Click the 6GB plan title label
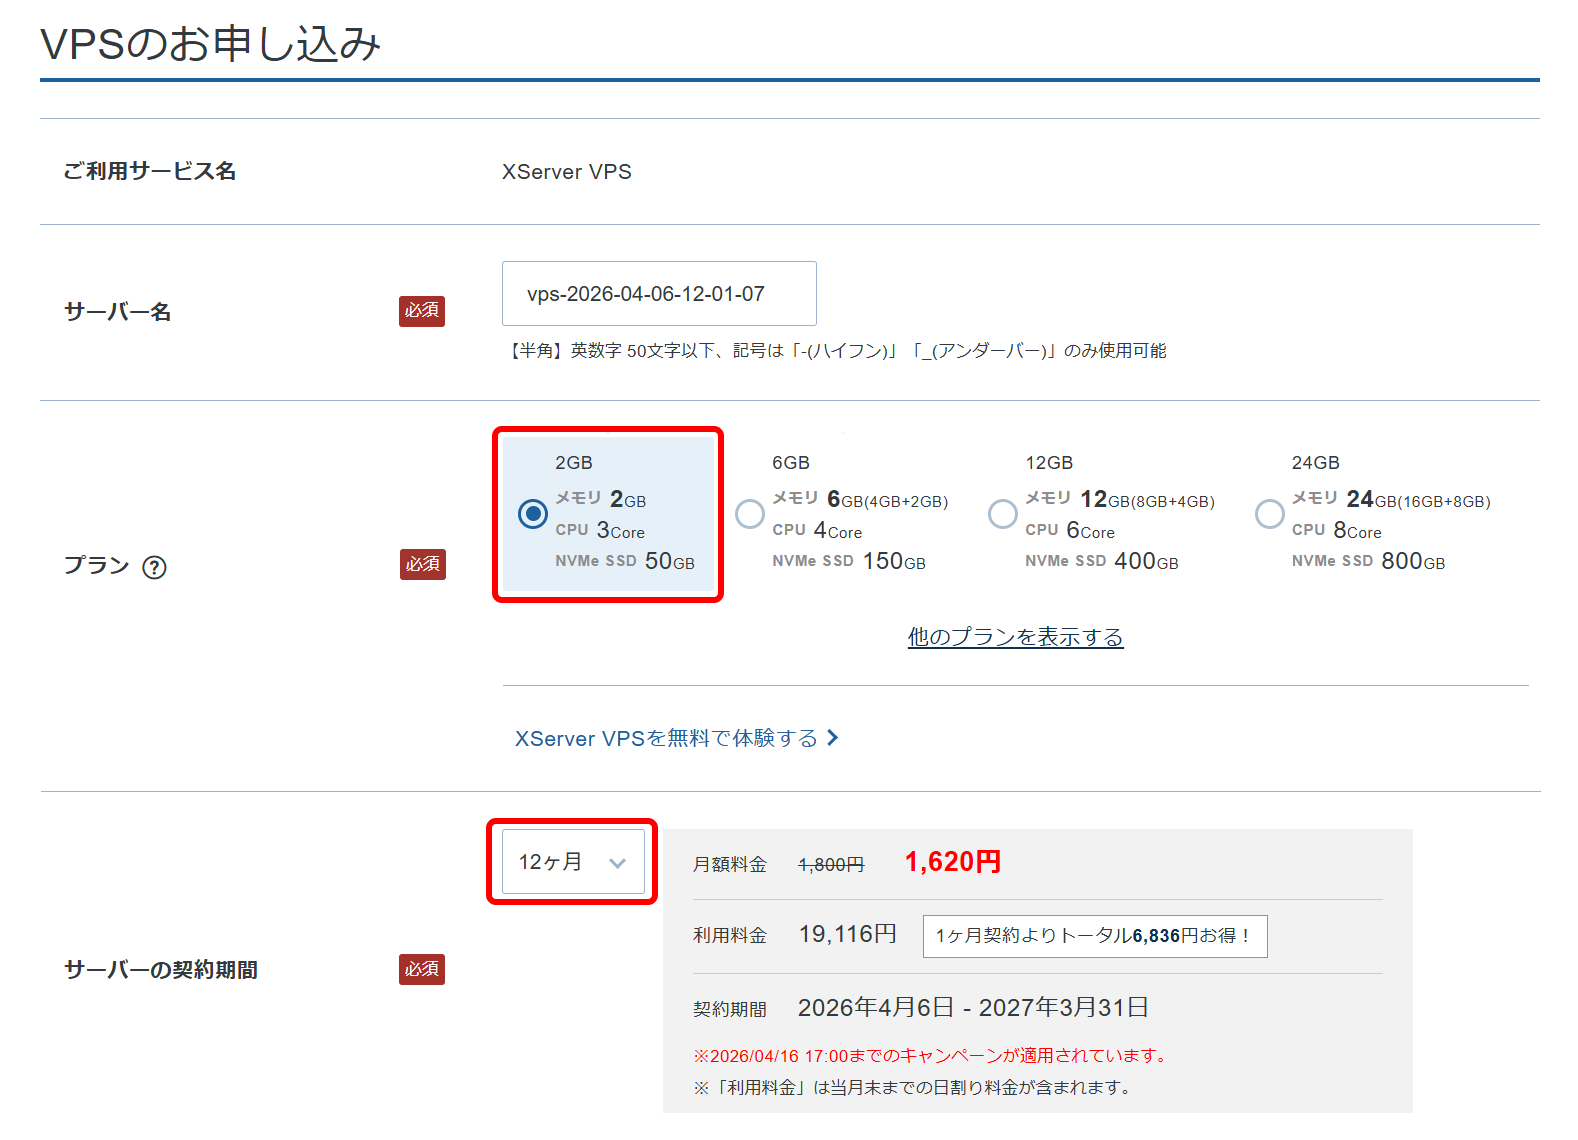This screenshot has height=1140, width=1578. tap(790, 463)
